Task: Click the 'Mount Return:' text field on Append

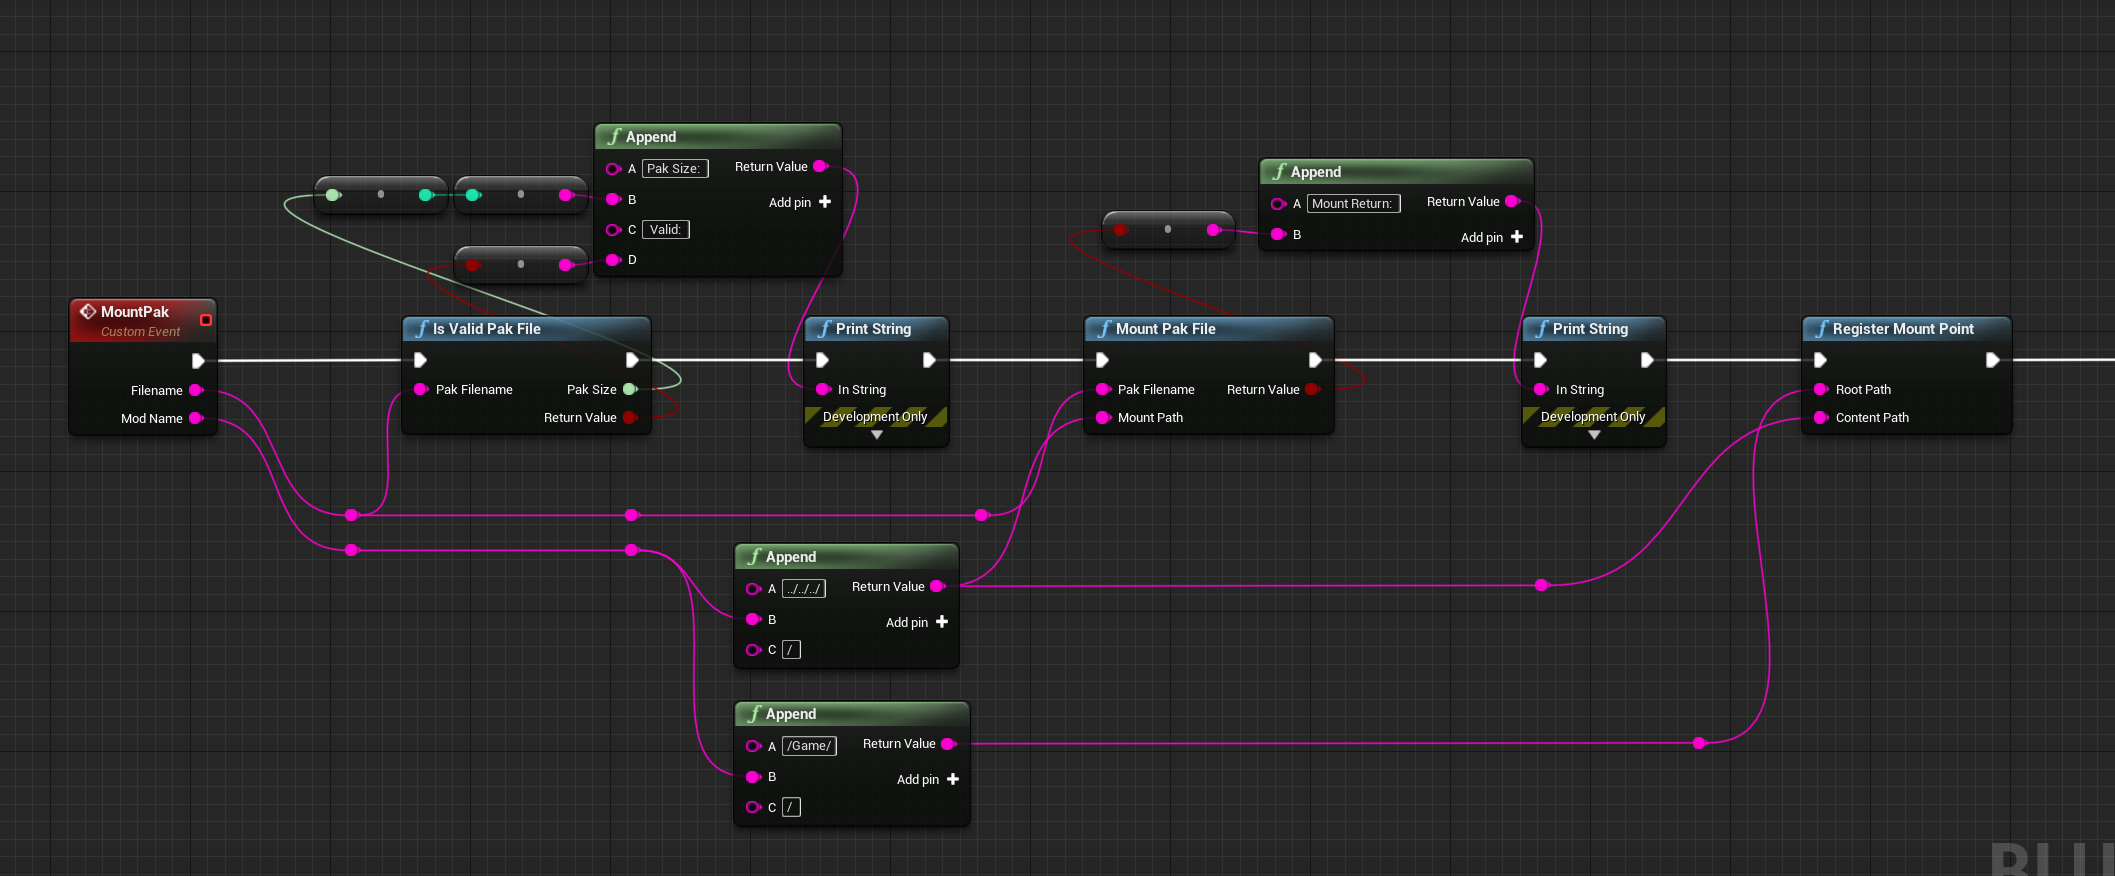Action: (x=1353, y=204)
